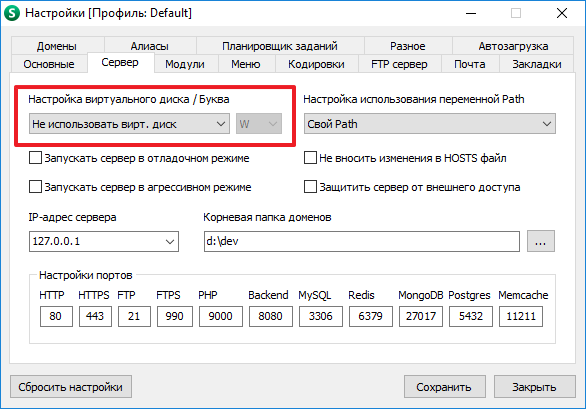Screen dimensions: 586x409
Task: Expand the Свой Path dropdown
Action: [430, 124]
